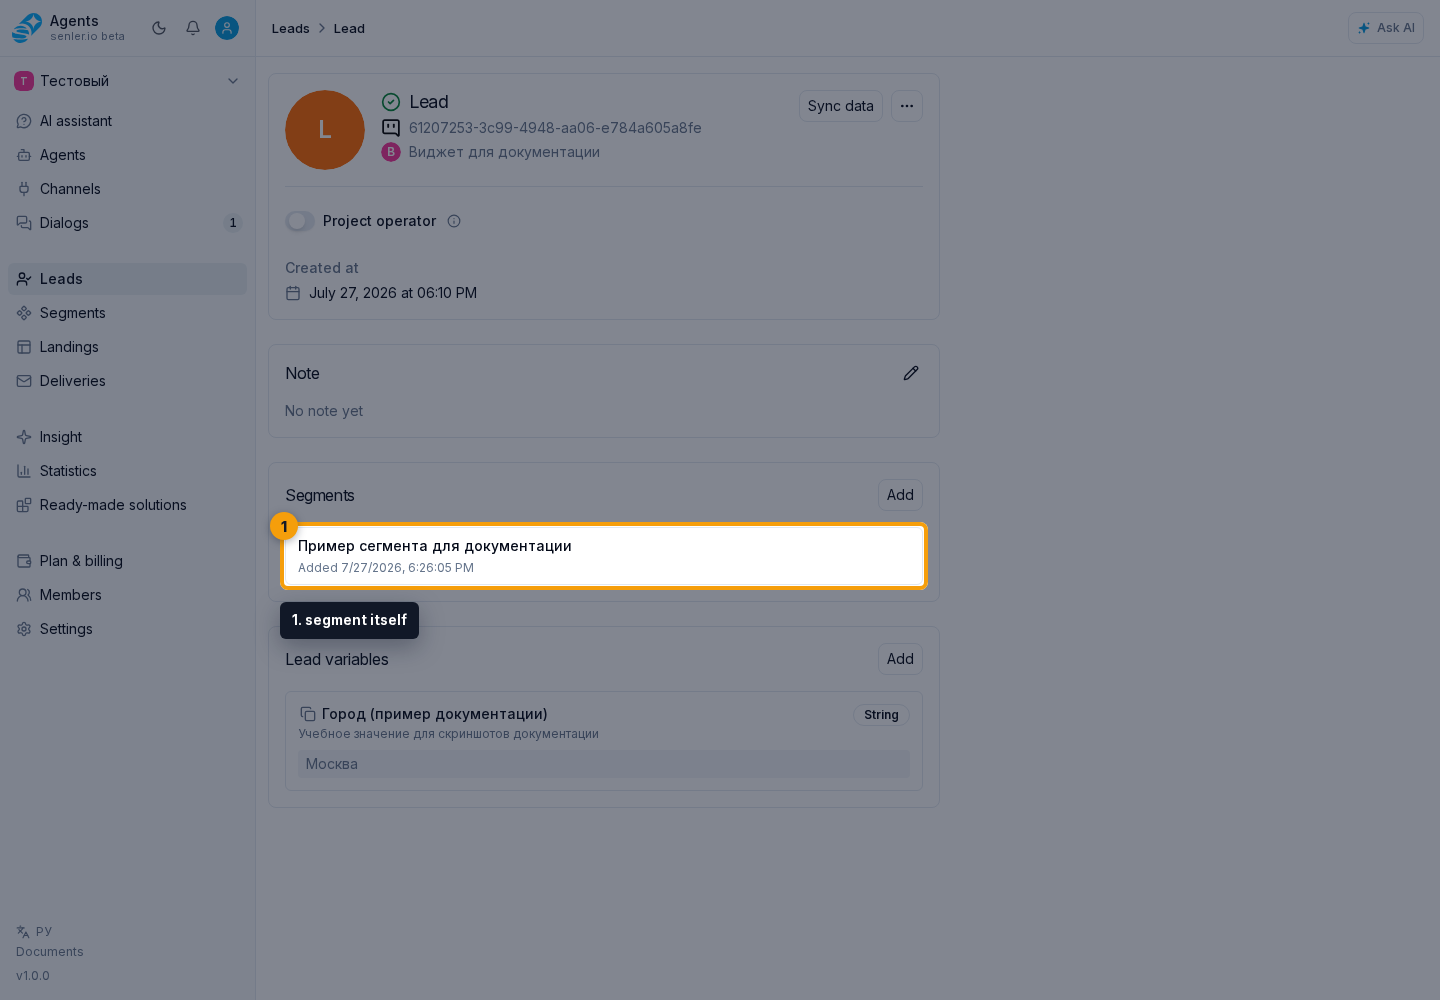The image size is (1440, 1000).
Task: Click the Agents logo icon
Action: 27,28
